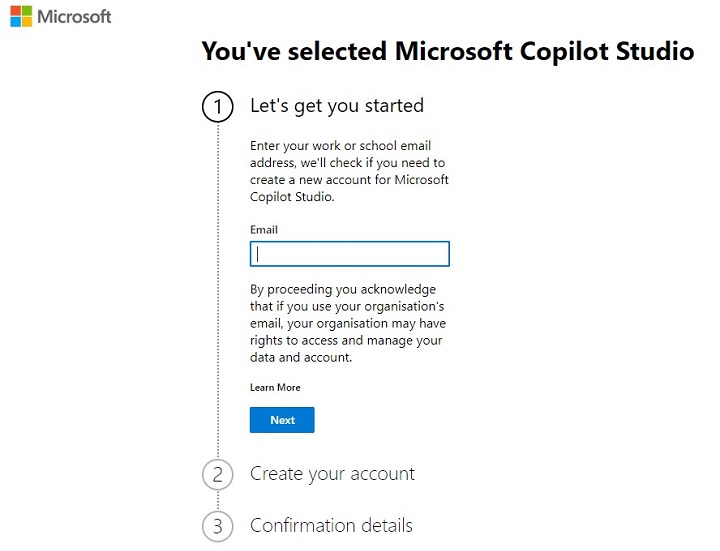Expand the 'Create your account' step
The image size is (720, 551).
[332, 474]
